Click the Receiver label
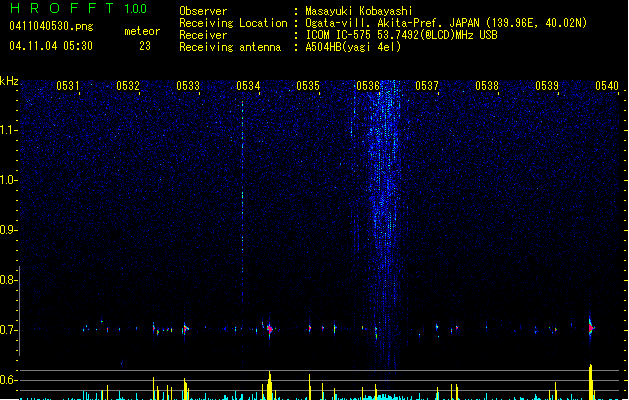 [203, 35]
